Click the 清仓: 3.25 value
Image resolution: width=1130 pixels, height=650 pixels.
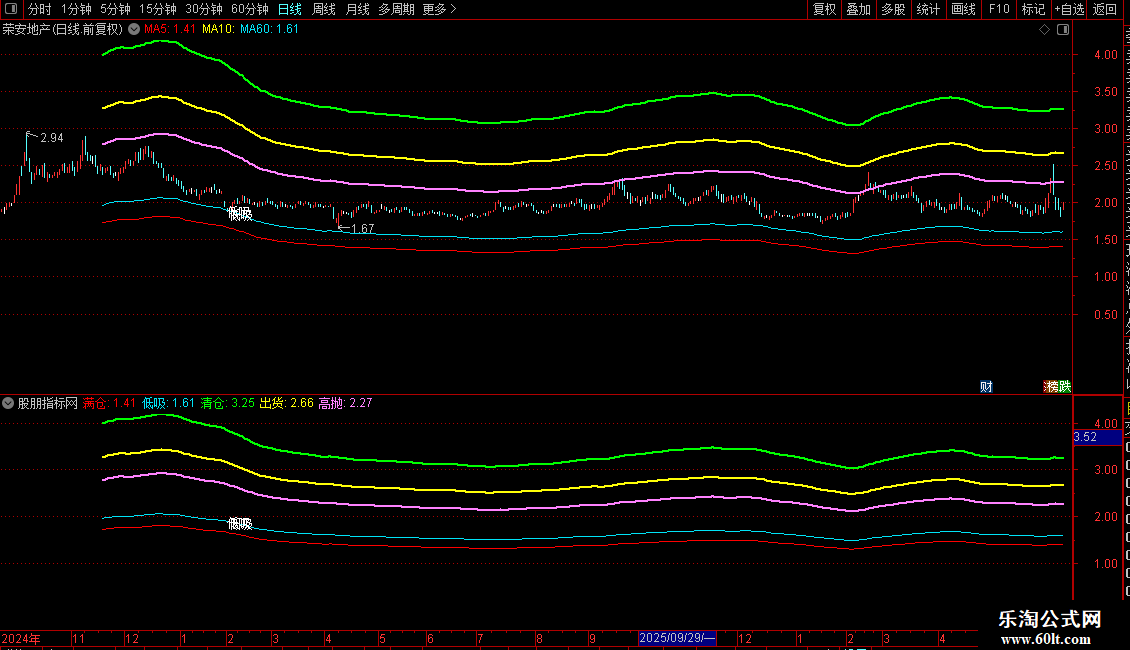point(228,404)
